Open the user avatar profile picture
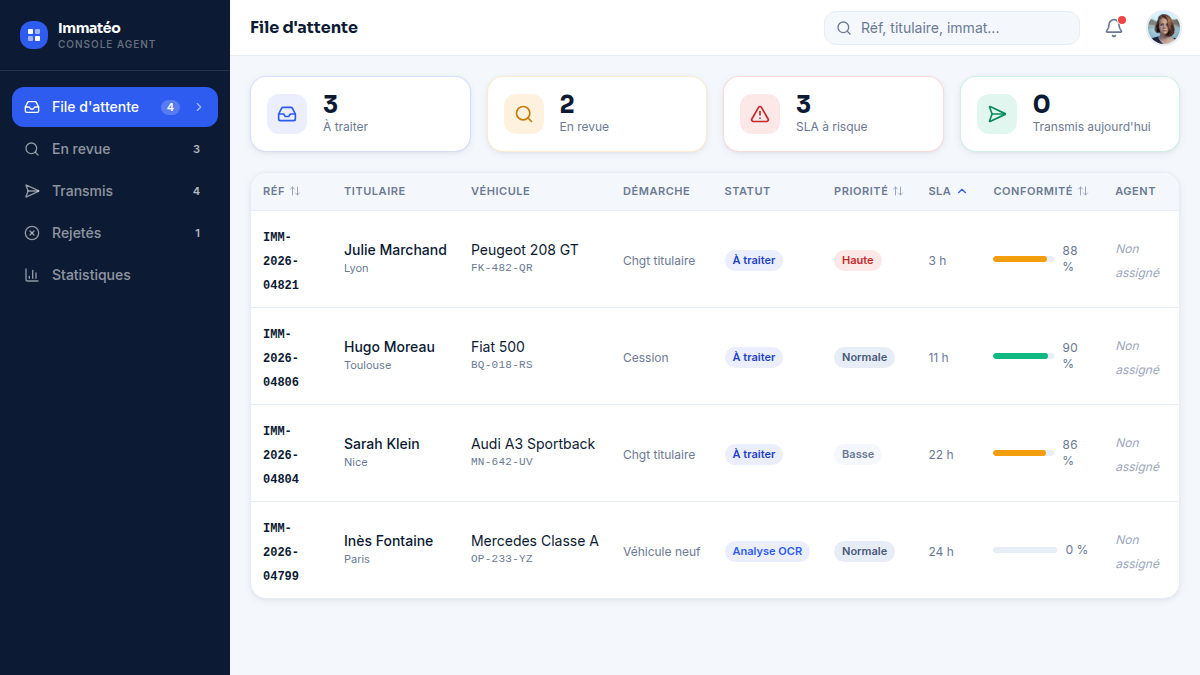1200x675 pixels. coord(1164,28)
